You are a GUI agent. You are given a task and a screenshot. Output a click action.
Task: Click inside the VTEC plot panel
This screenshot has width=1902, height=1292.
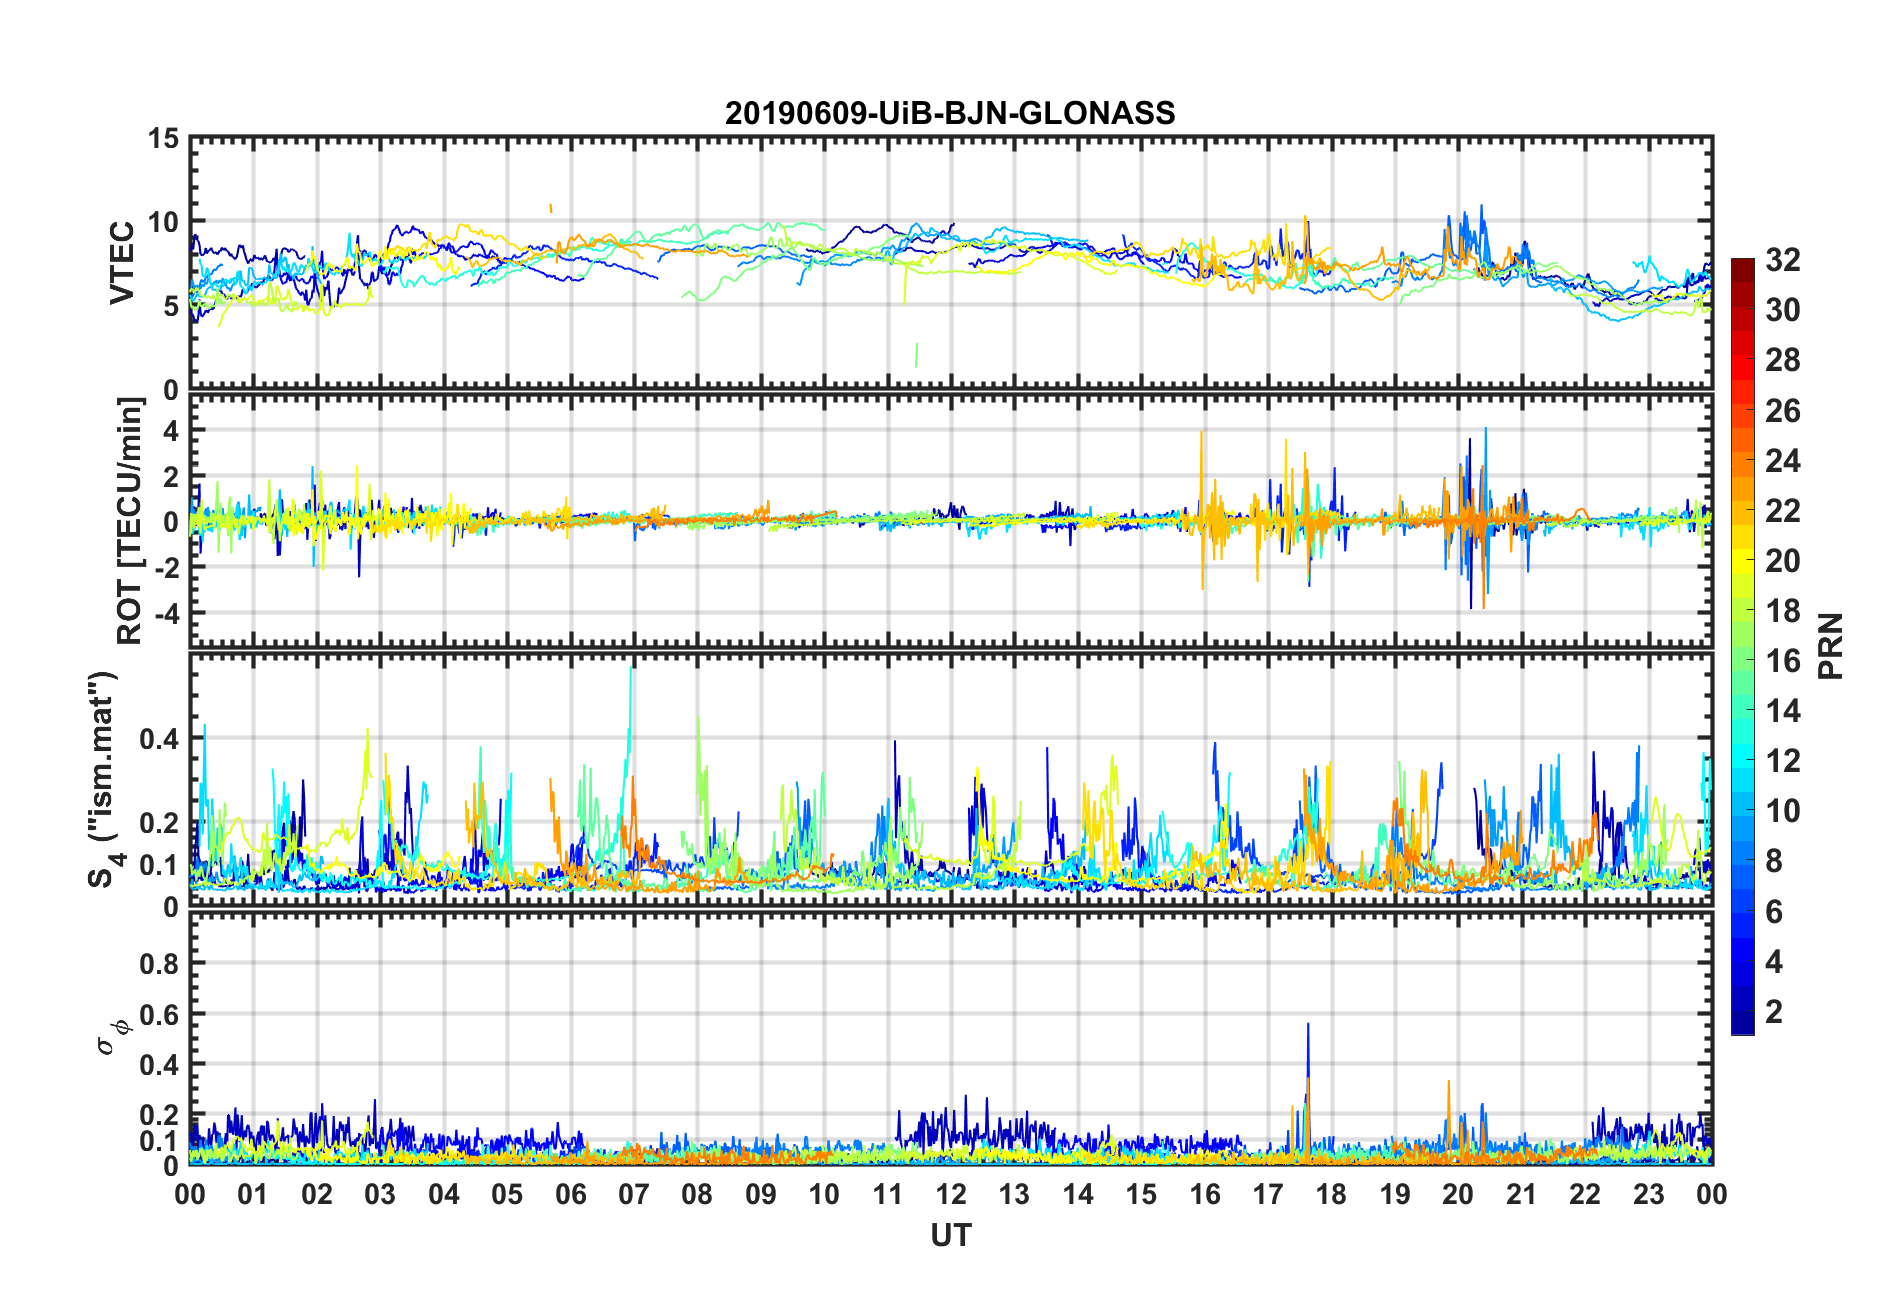coord(951,263)
